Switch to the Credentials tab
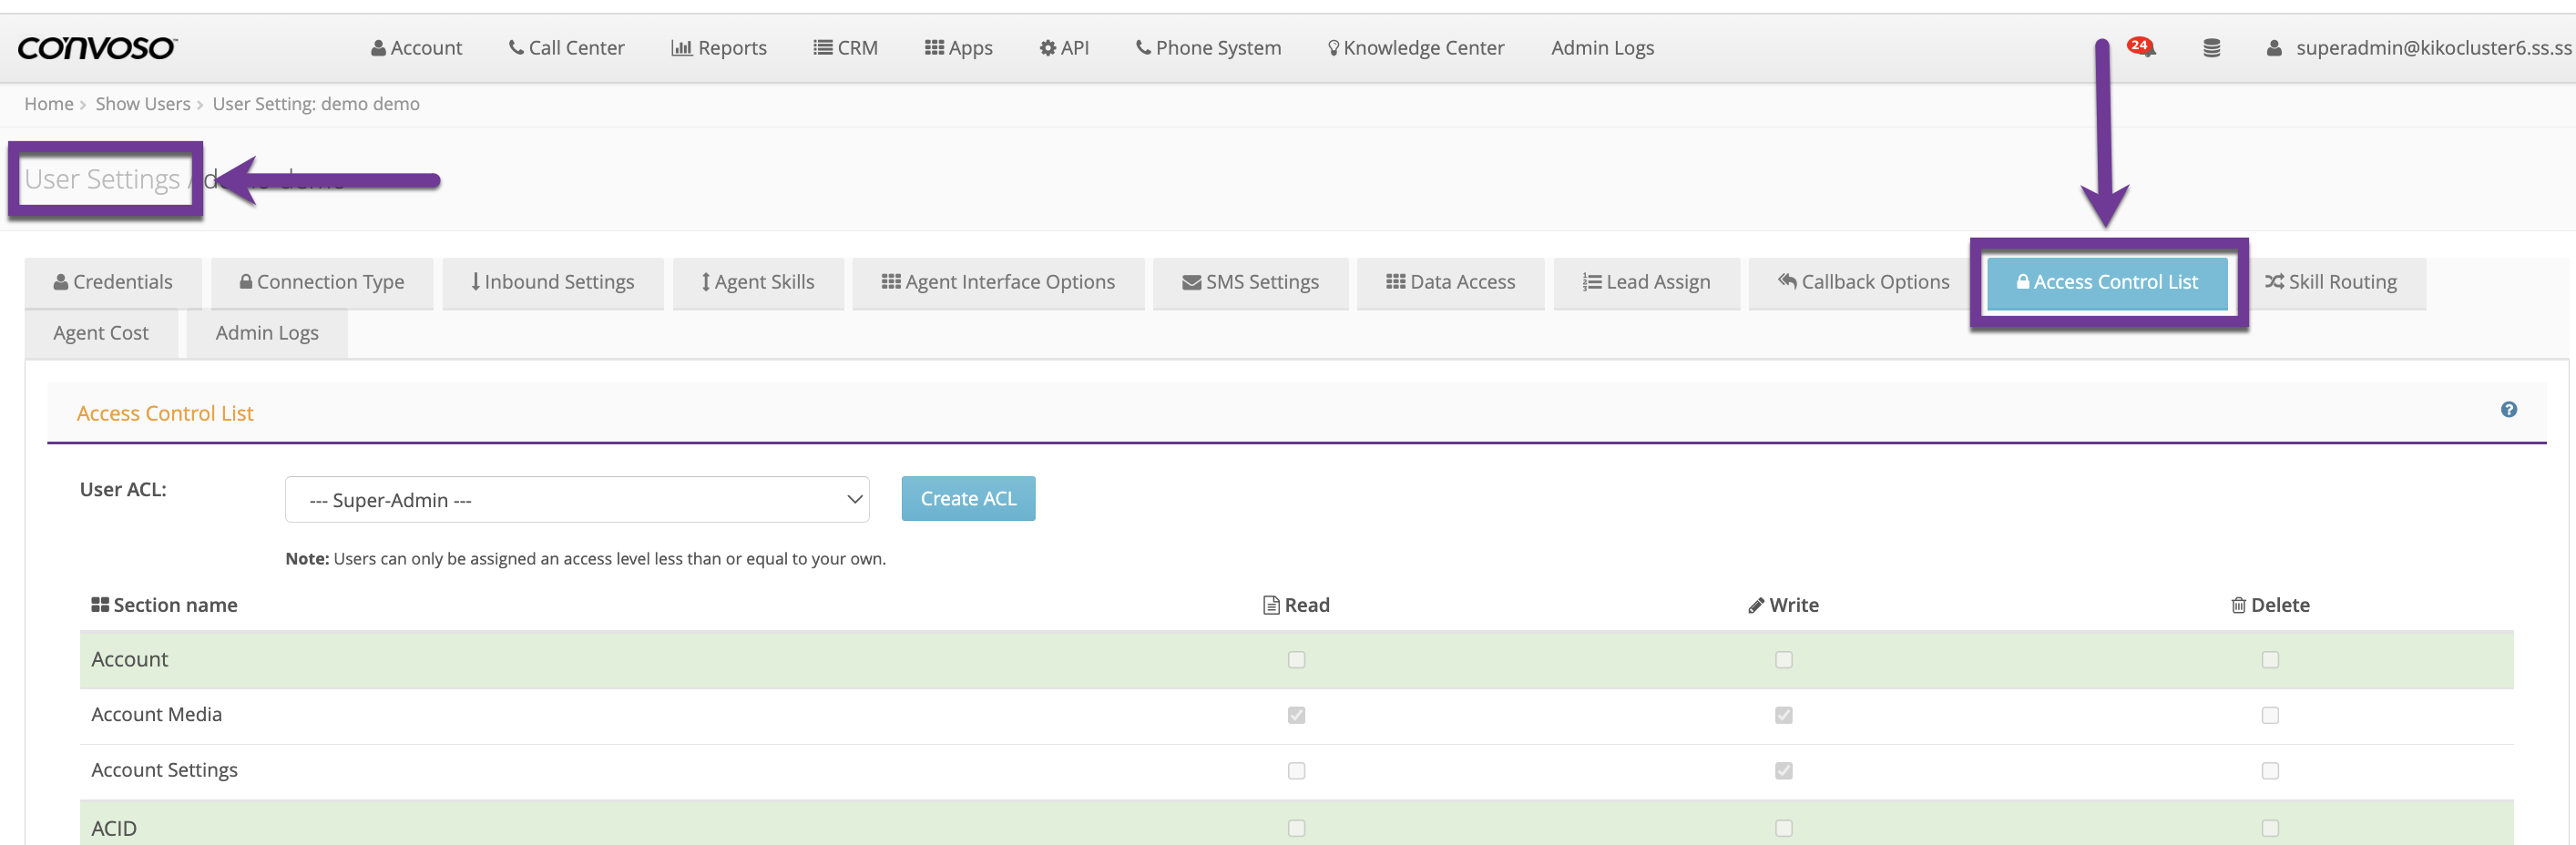Screen dimensions: 2576x845 [x=113, y=282]
